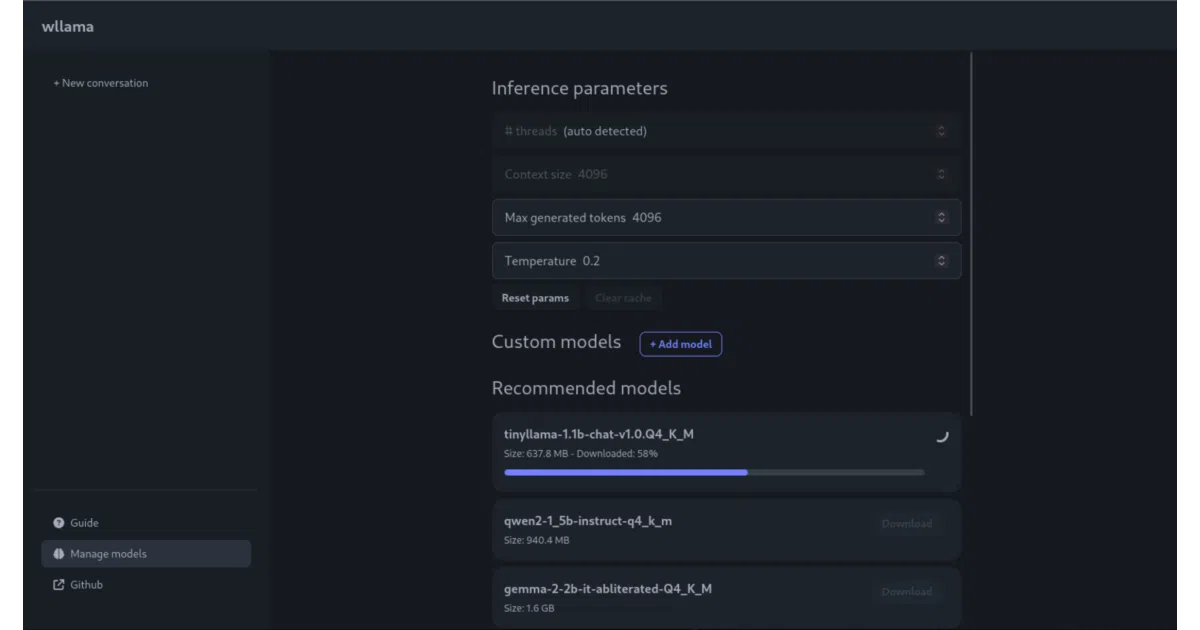Open Manage models section

[146, 554]
